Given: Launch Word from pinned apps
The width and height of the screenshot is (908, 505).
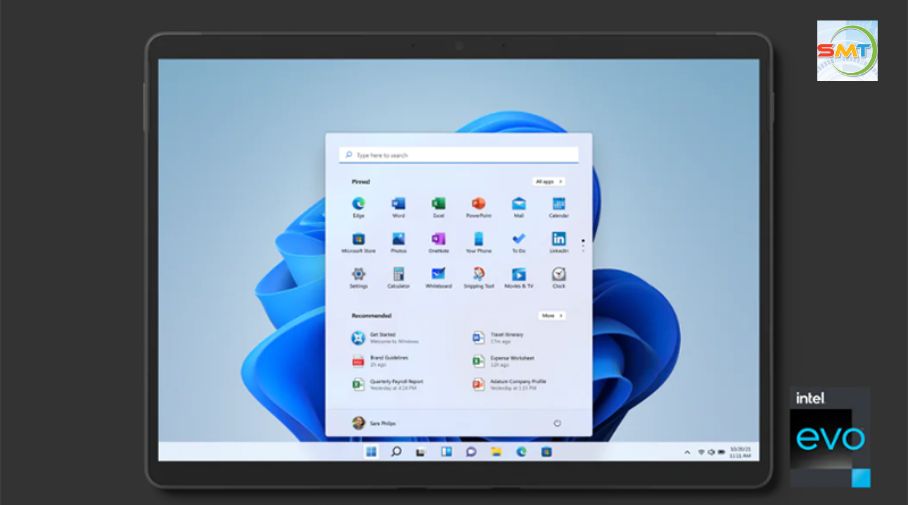Looking at the screenshot, I should [x=398, y=207].
